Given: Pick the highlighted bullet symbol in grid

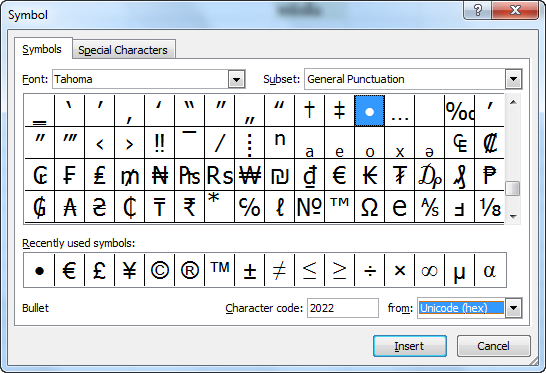Looking at the screenshot, I should coord(369,110).
